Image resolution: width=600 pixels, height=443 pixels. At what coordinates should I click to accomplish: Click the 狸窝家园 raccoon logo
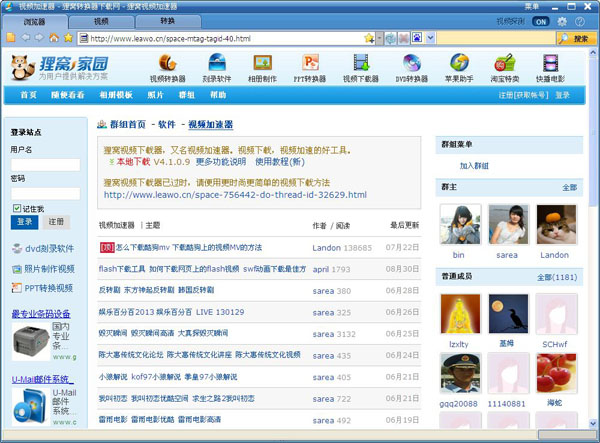[59, 68]
